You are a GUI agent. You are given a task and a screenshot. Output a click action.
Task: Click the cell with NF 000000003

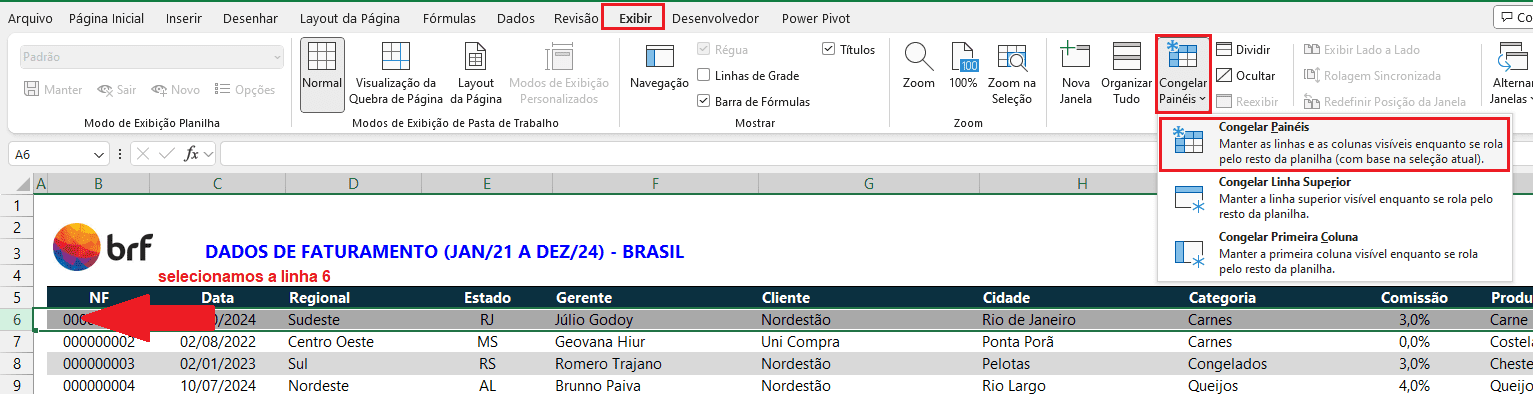tap(99, 363)
